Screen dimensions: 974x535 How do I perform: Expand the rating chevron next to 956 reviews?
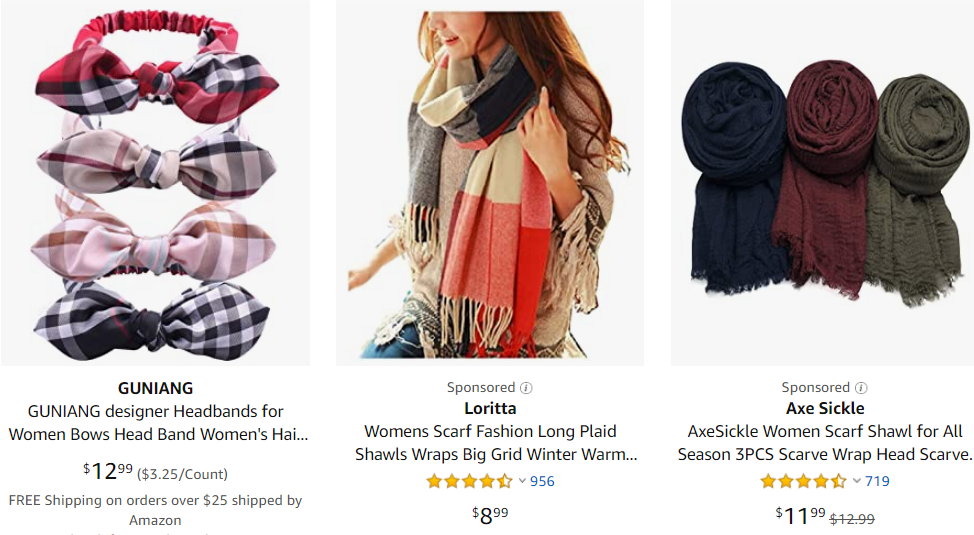pos(521,481)
